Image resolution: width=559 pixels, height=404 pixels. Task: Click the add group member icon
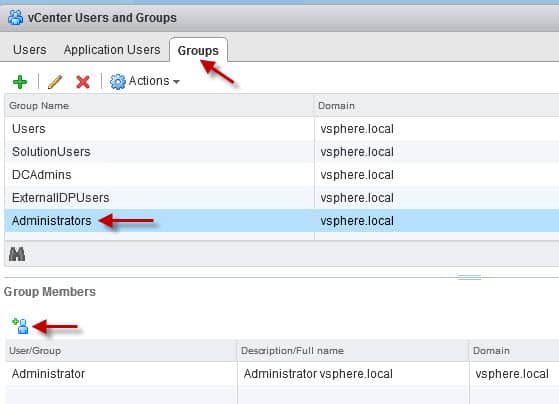(20, 326)
